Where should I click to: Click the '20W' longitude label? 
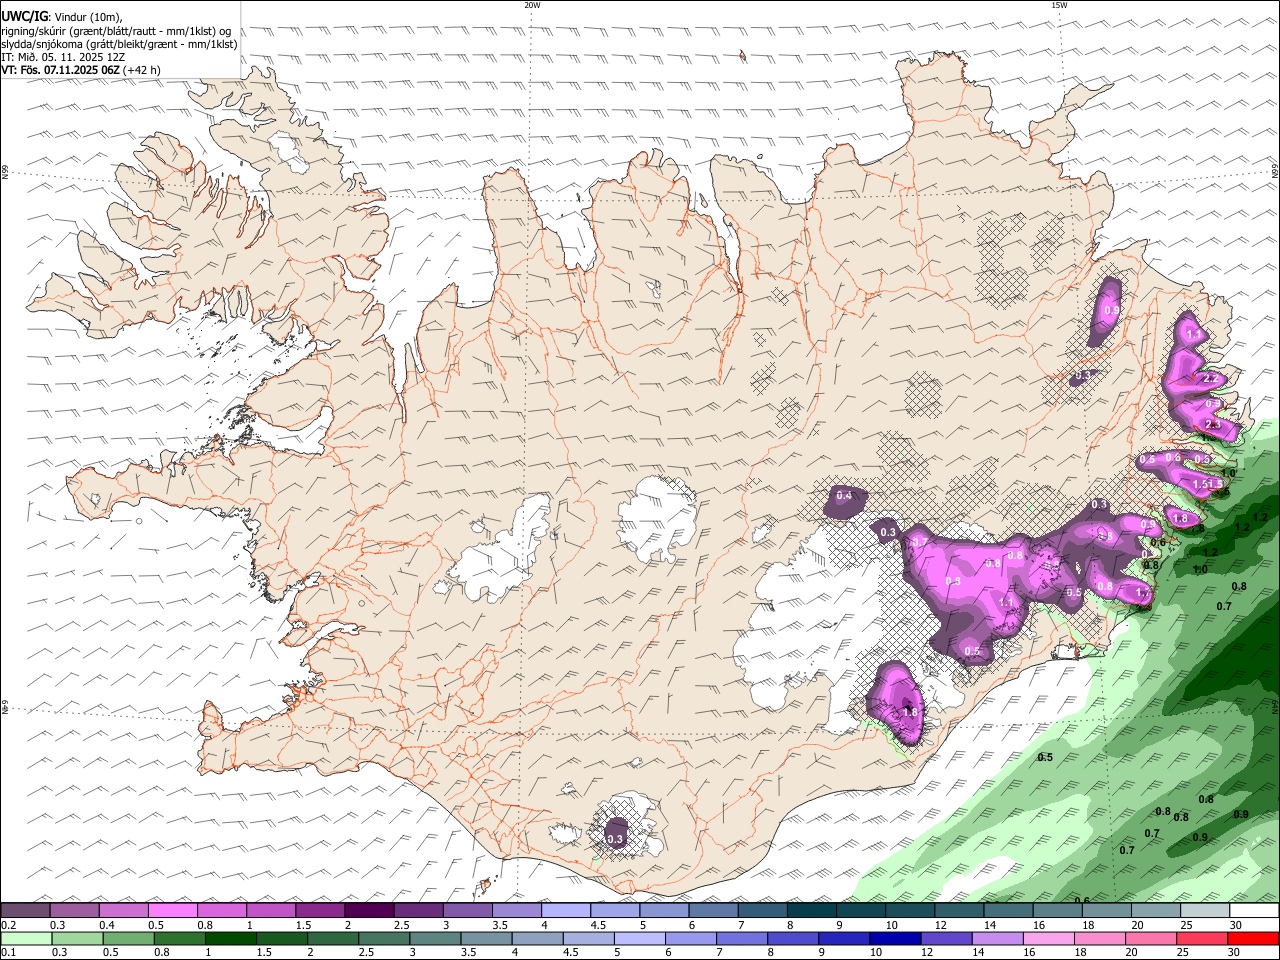pos(532,5)
